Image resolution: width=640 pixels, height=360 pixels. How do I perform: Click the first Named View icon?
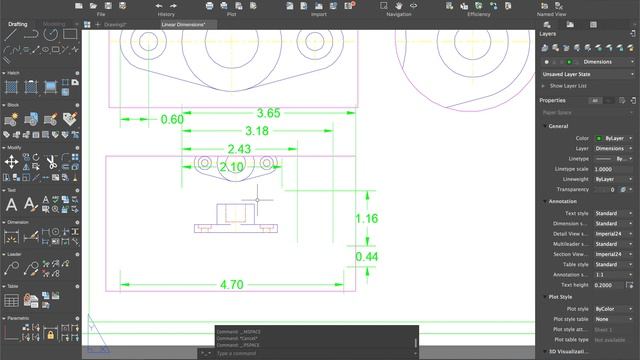tap(544, 6)
